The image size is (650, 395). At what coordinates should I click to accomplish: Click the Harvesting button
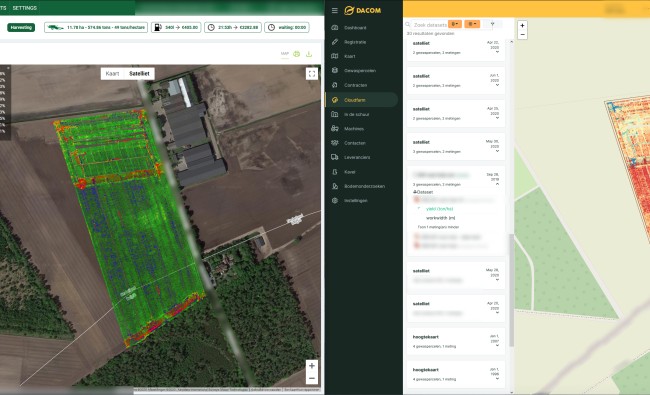coord(21,27)
